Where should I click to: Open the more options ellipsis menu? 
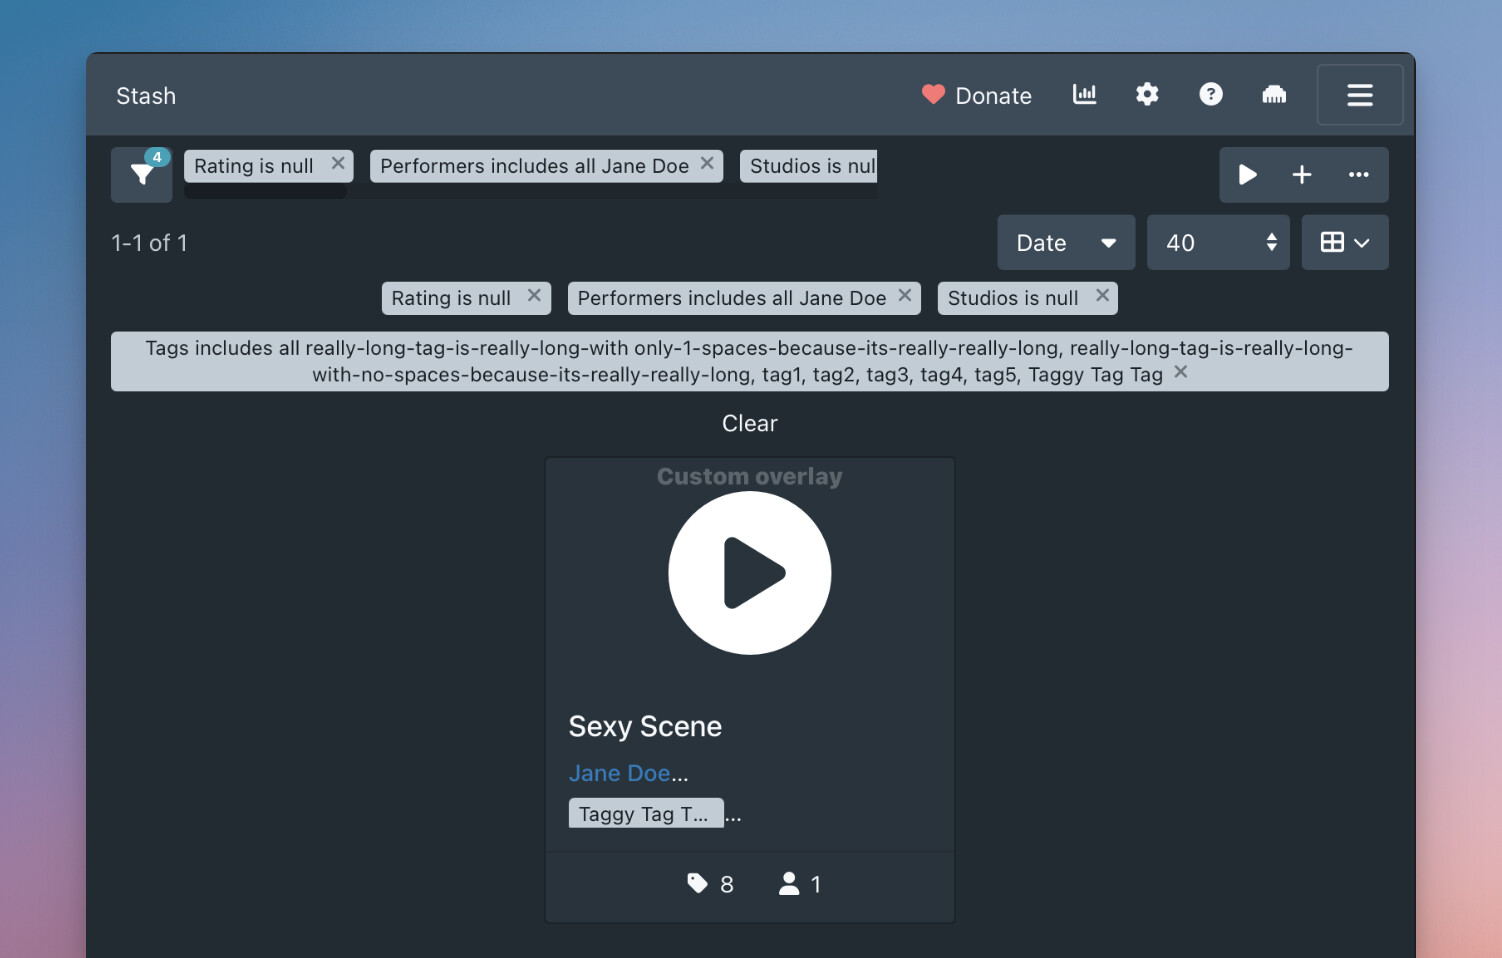[1358, 175]
